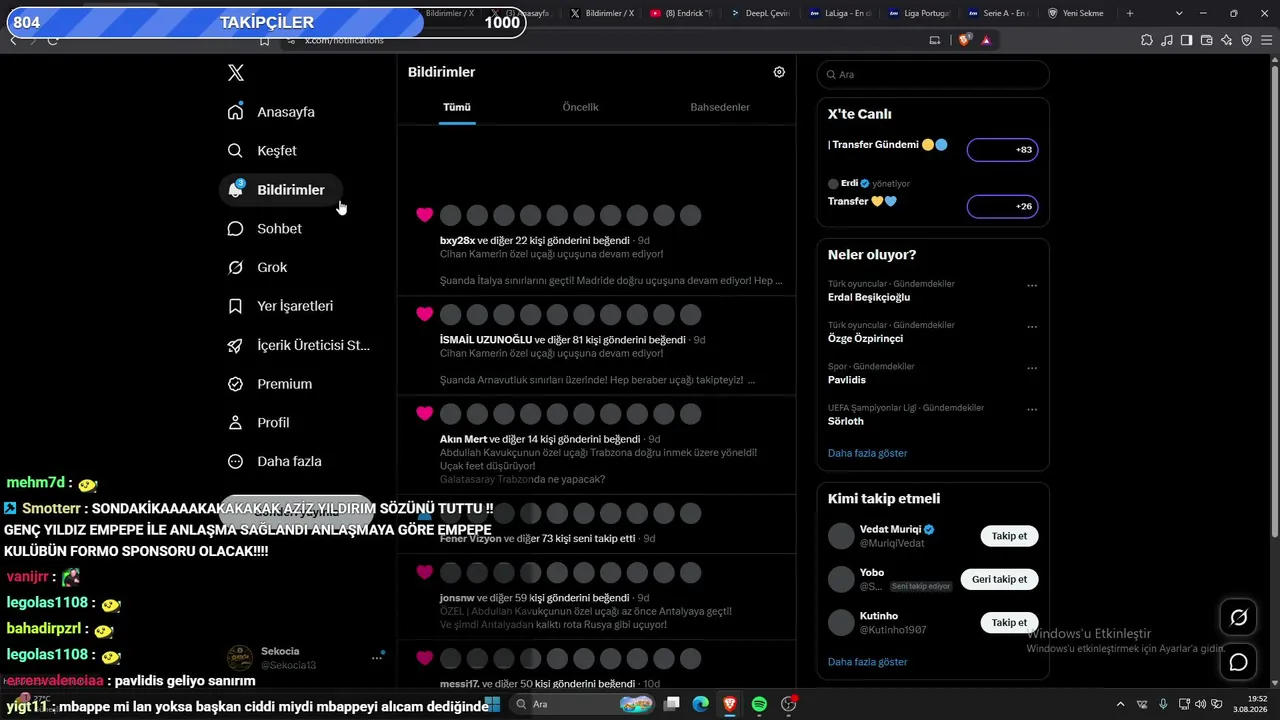Screen dimensions: 1280x720
Task: Open Task View in the taskbar
Action: (x=672, y=705)
